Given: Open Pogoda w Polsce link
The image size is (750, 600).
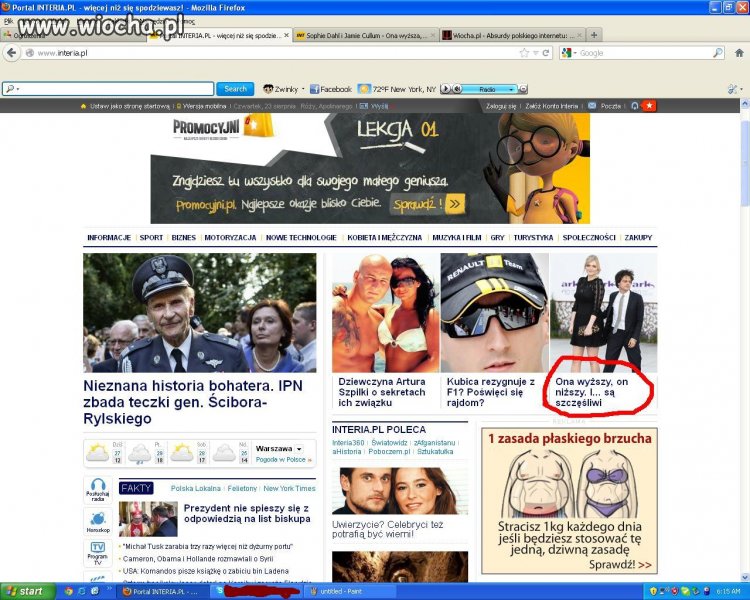Looking at the screenshot, I should pos(280,459).
